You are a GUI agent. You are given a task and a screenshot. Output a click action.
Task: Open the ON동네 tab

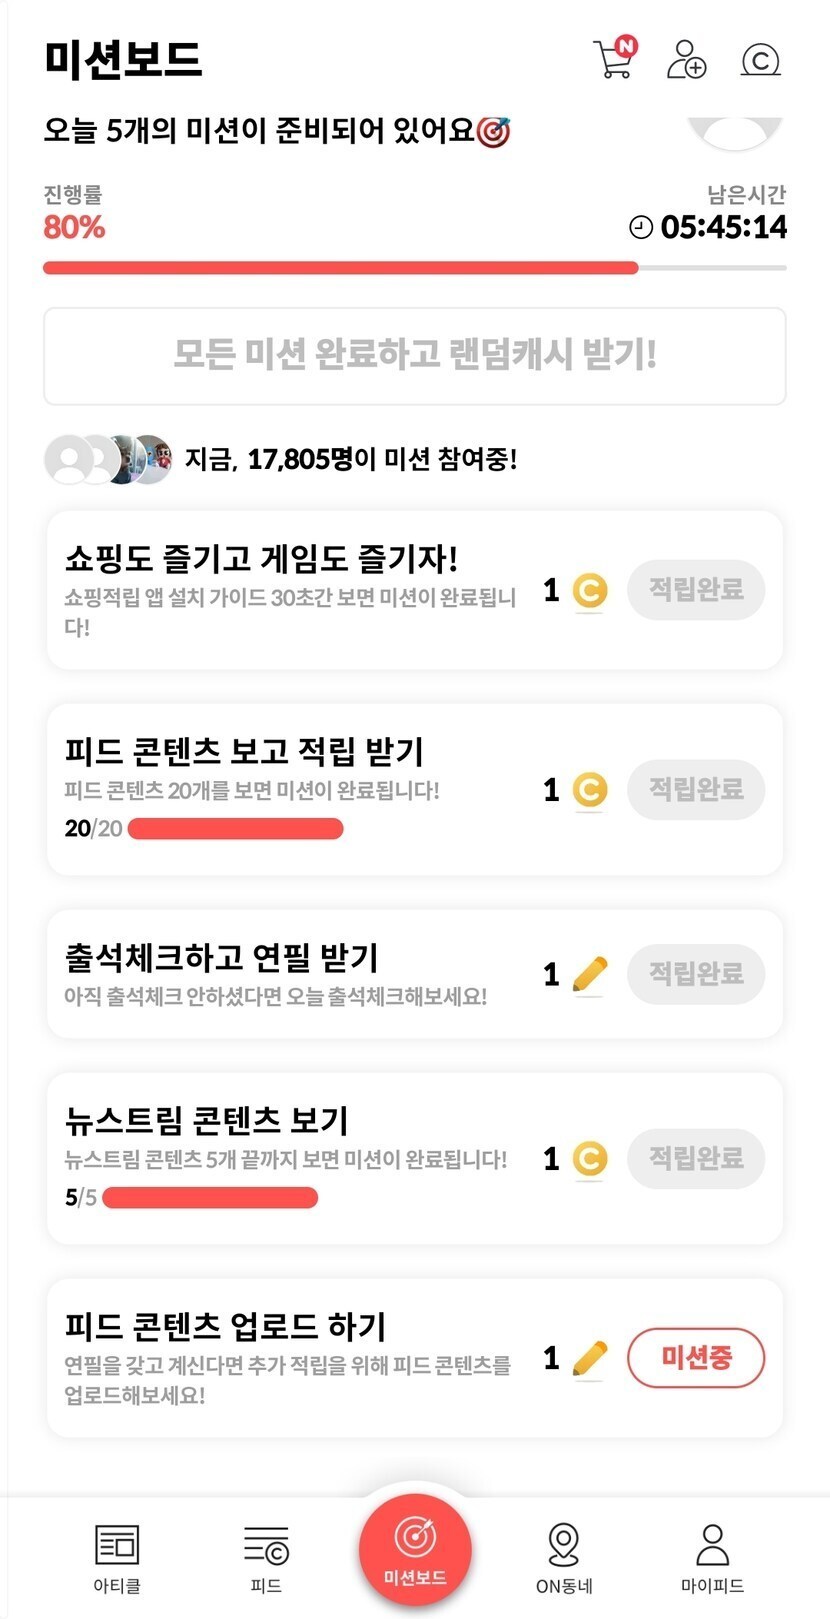tap(564, 1557)
